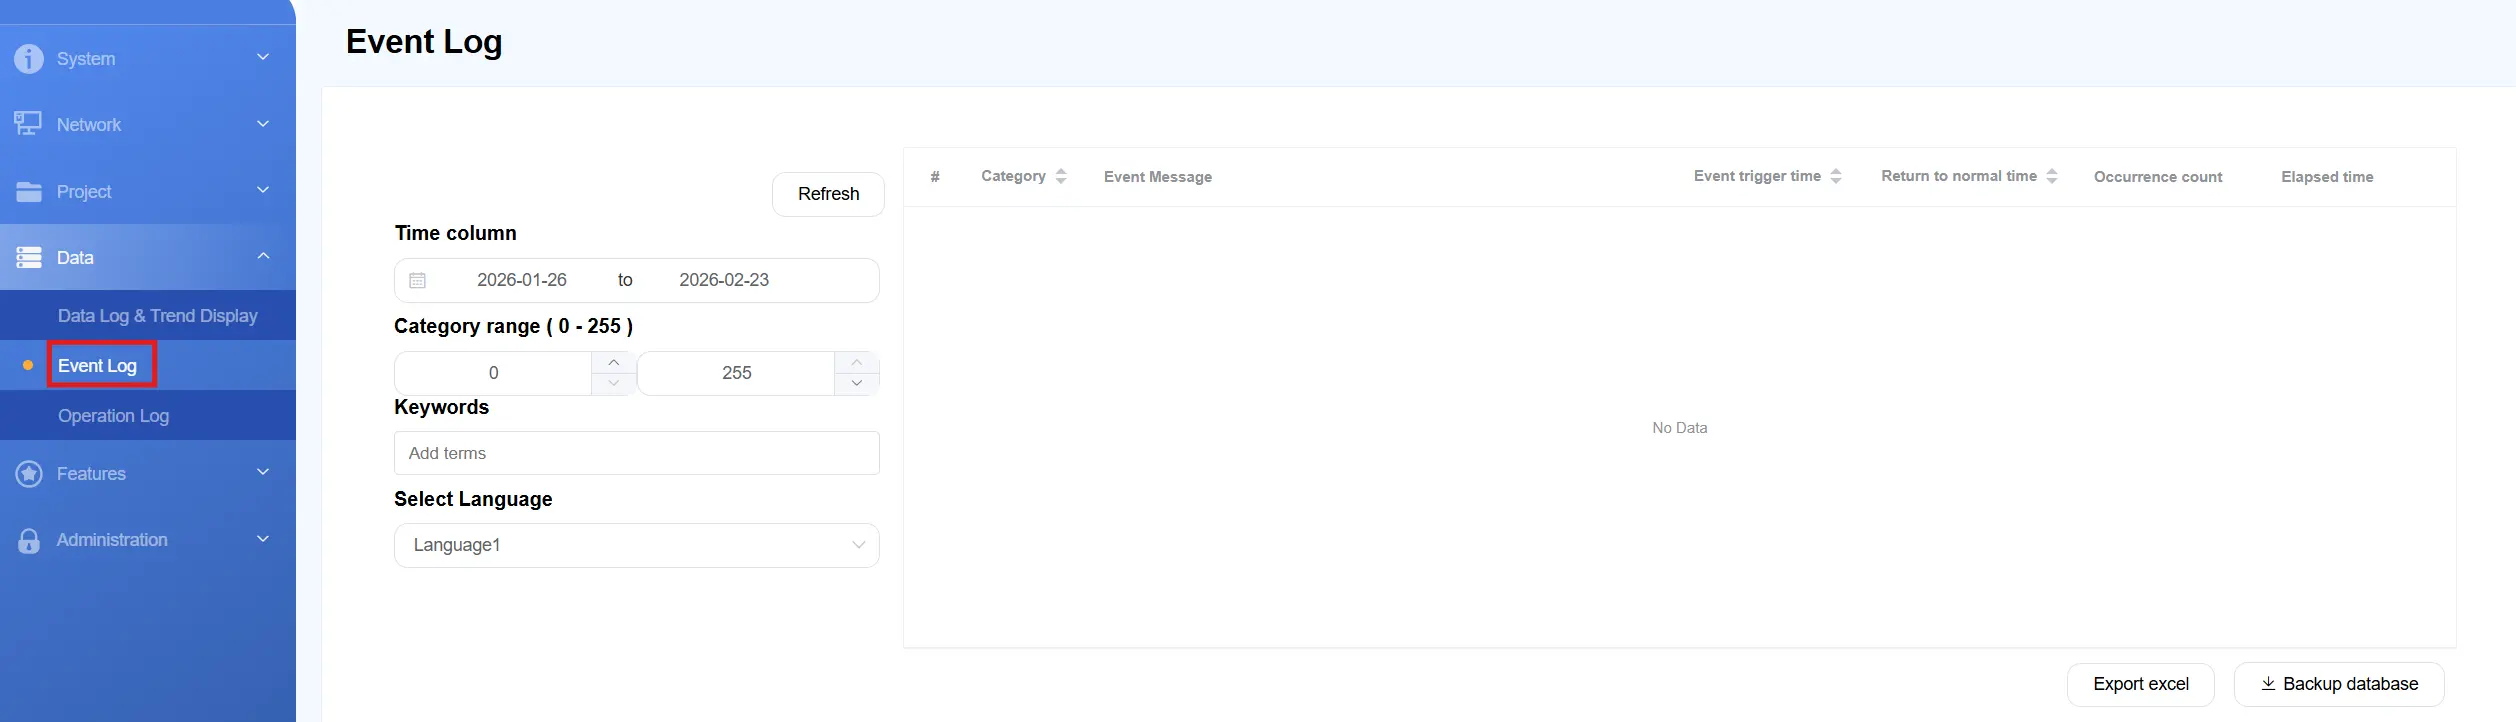
Task: Click the Data storage icon
Action: pos(29,258)
